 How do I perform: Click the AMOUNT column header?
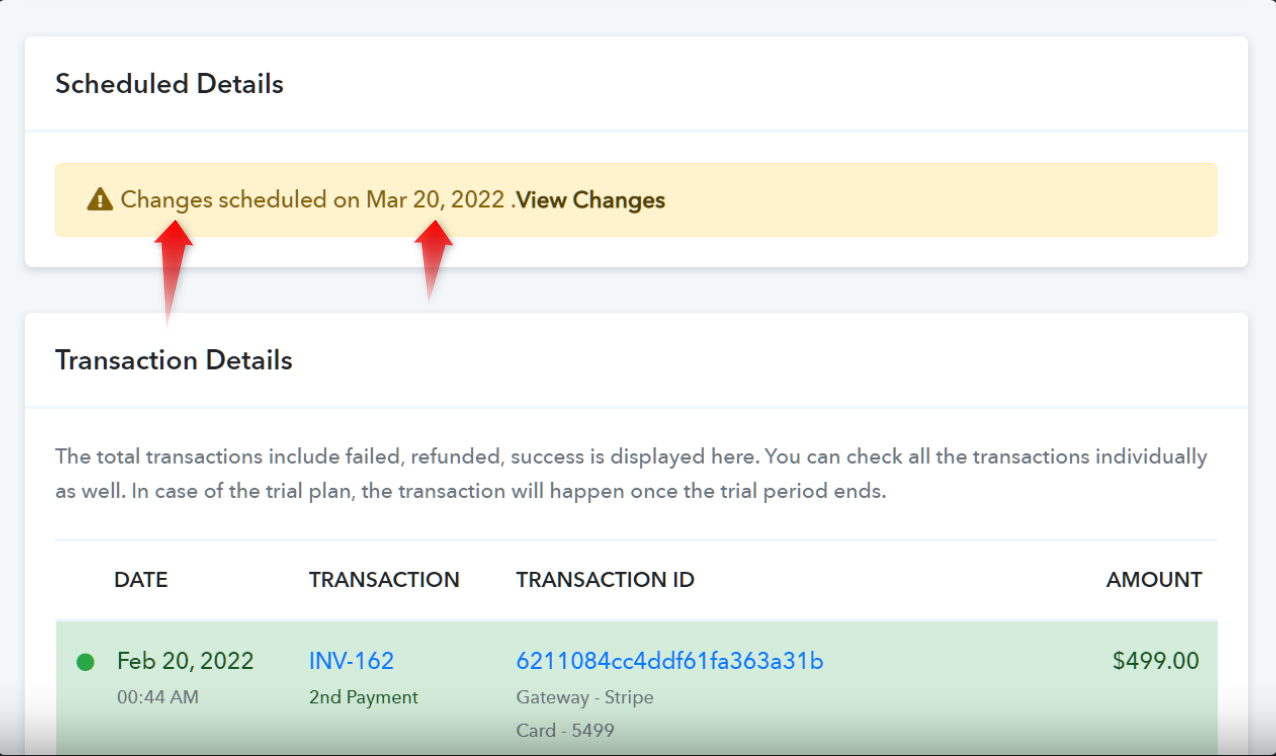1154,580
